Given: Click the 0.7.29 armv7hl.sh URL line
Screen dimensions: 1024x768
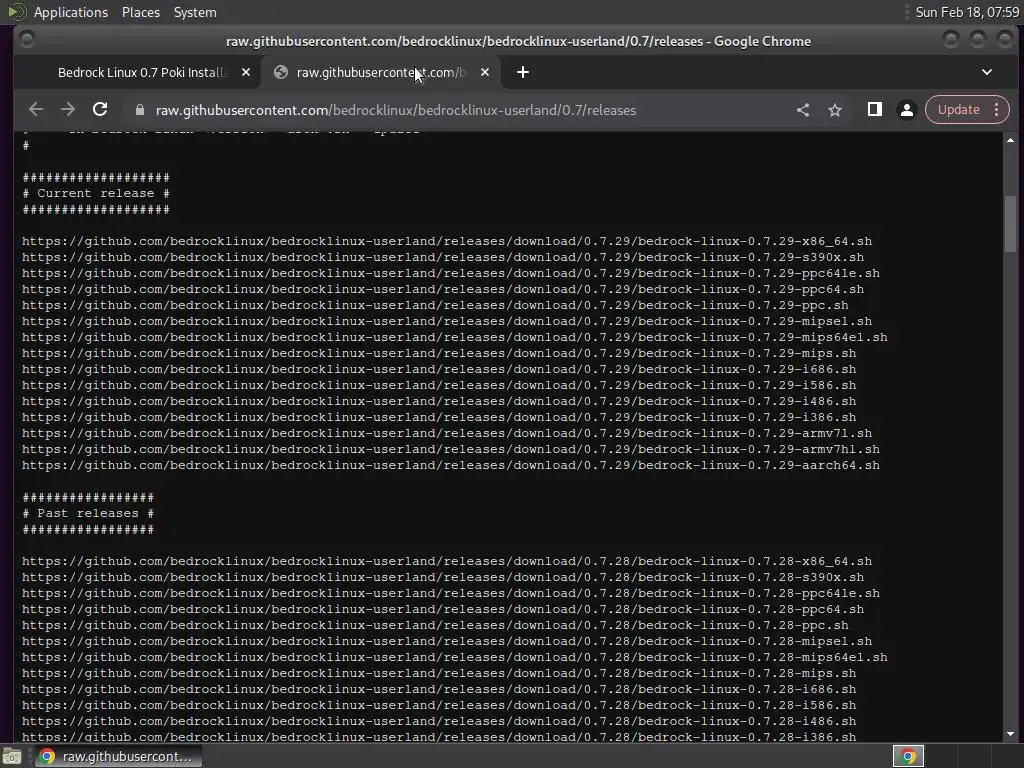Looking at the screenshot, I should point(451,449).
